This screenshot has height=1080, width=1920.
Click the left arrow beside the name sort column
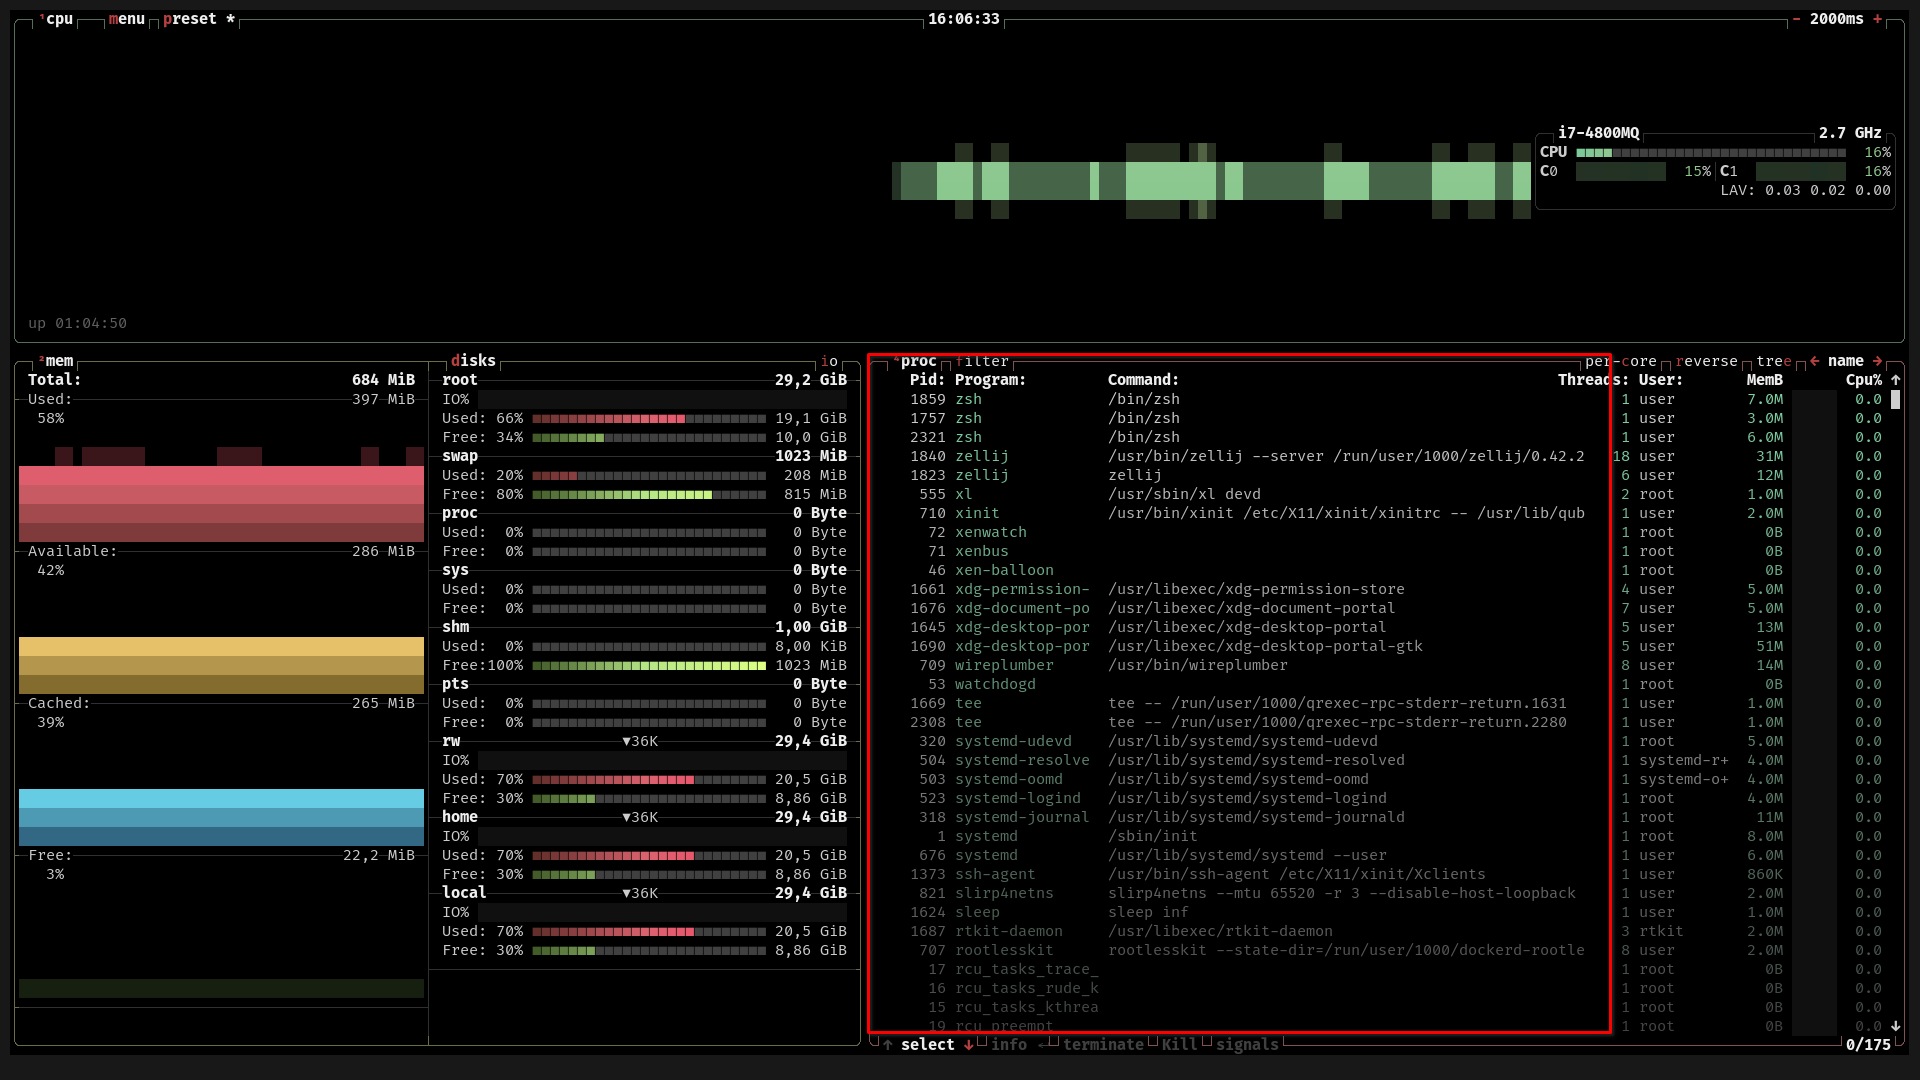point(1815,361)
